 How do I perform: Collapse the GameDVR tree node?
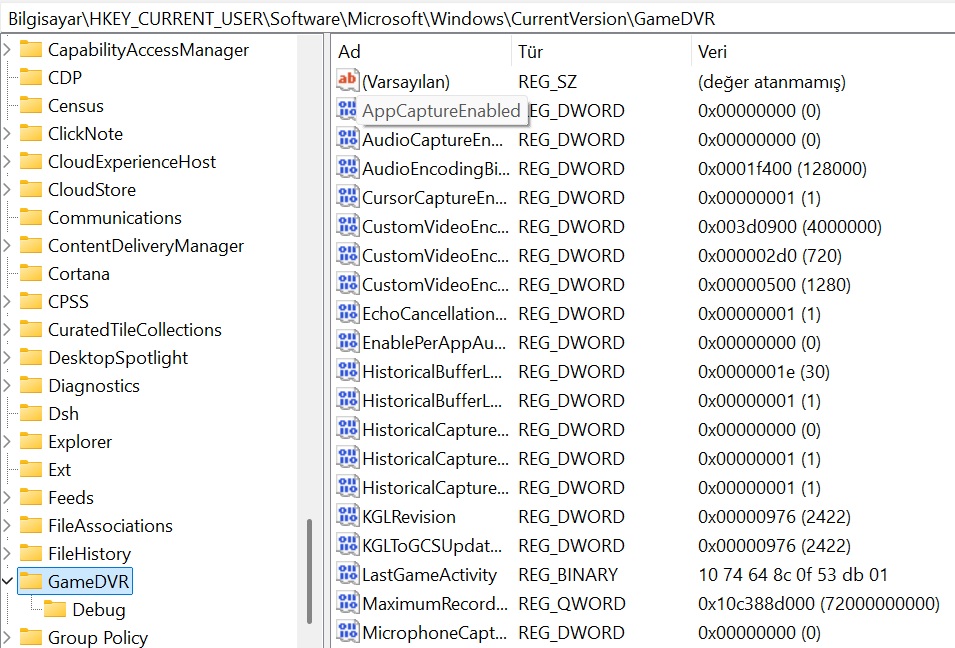point(8,581)
